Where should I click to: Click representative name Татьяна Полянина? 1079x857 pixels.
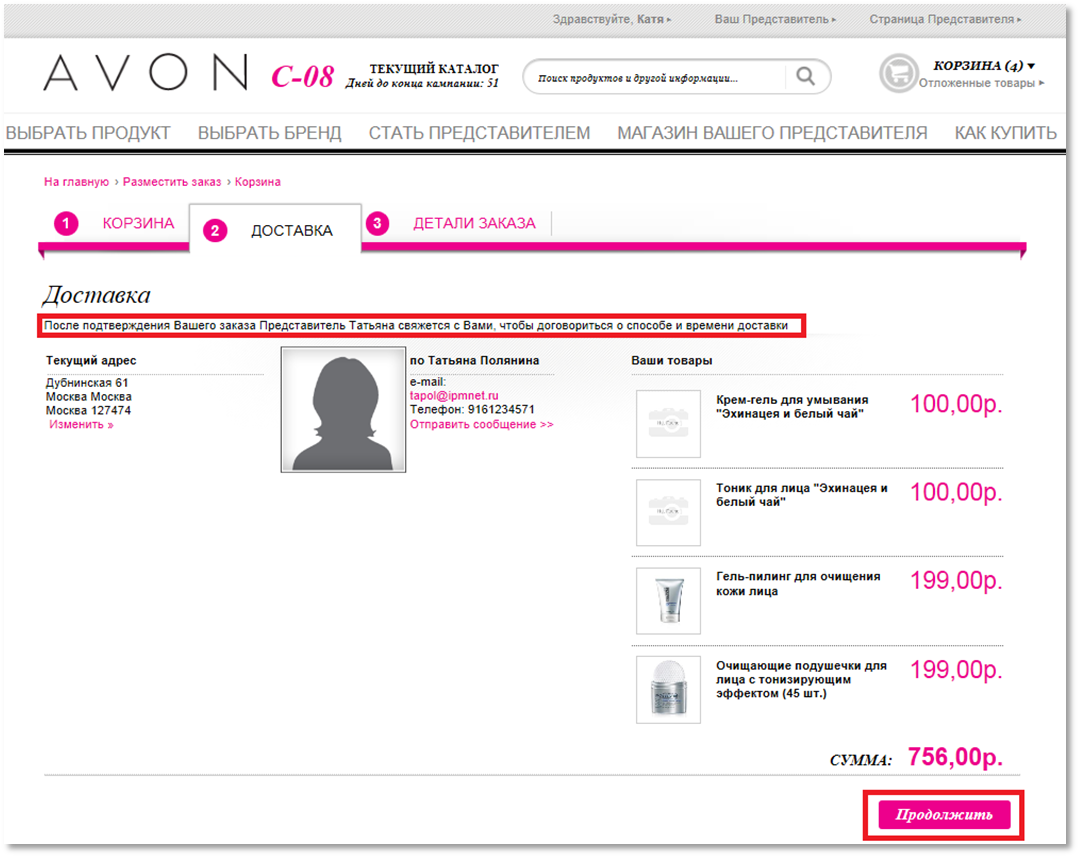(x=484, y=361)
